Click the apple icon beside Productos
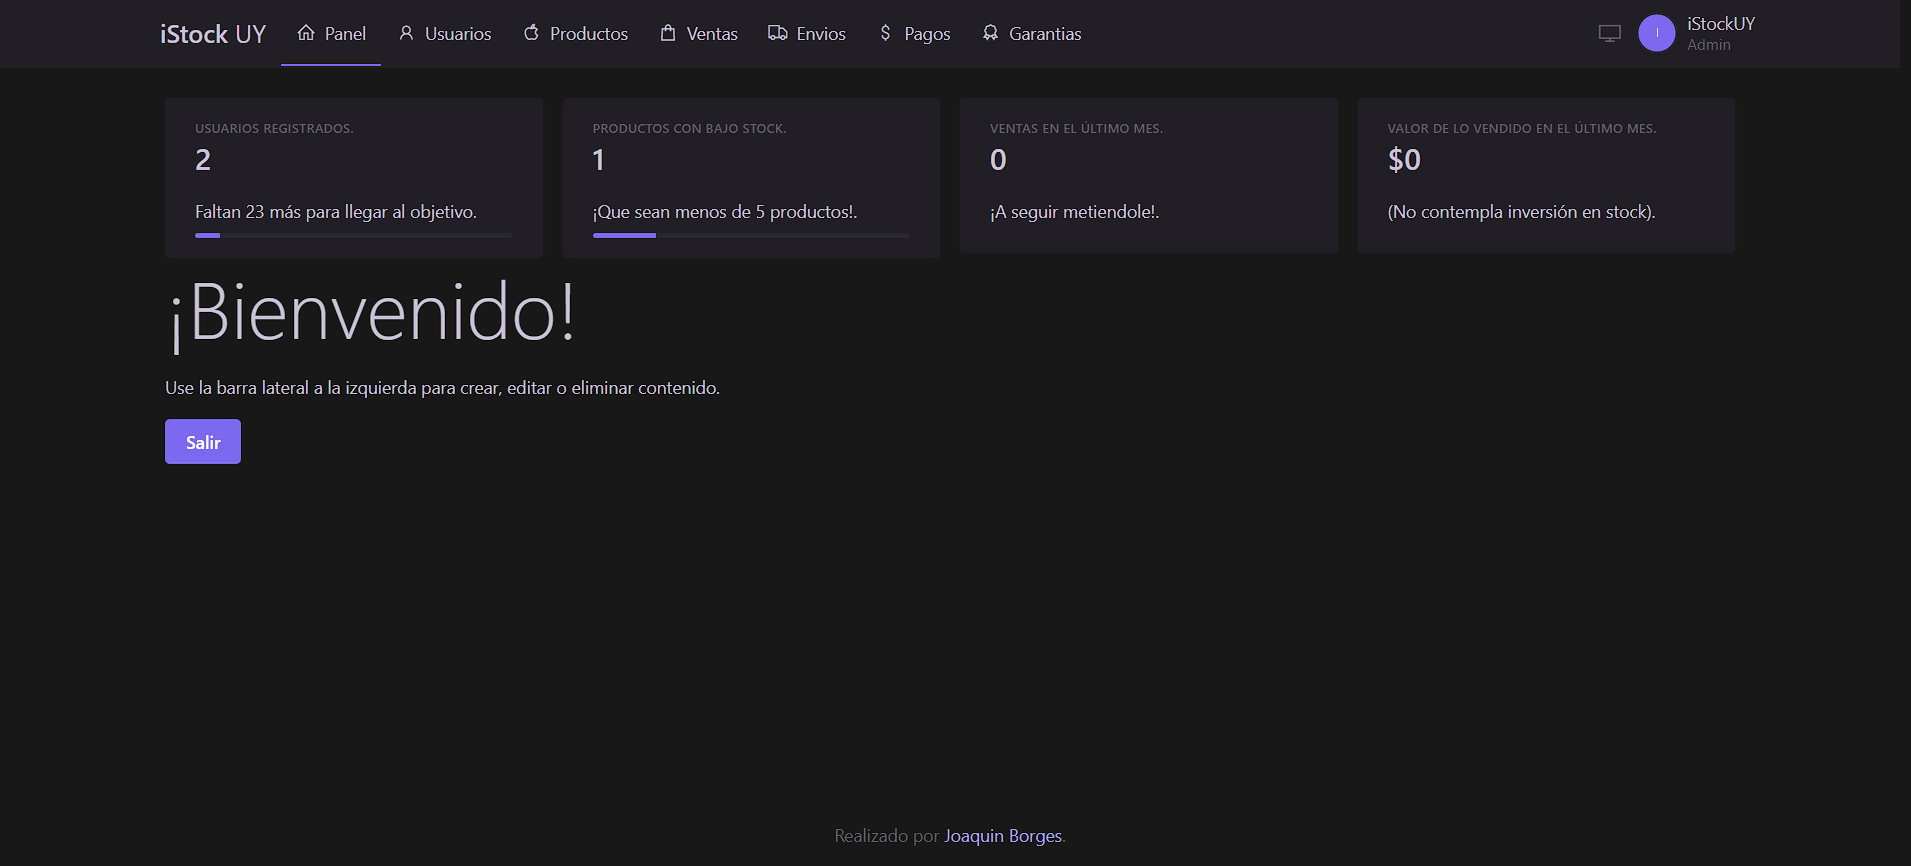The image size is (1911, 866). [x=531, y=33]
